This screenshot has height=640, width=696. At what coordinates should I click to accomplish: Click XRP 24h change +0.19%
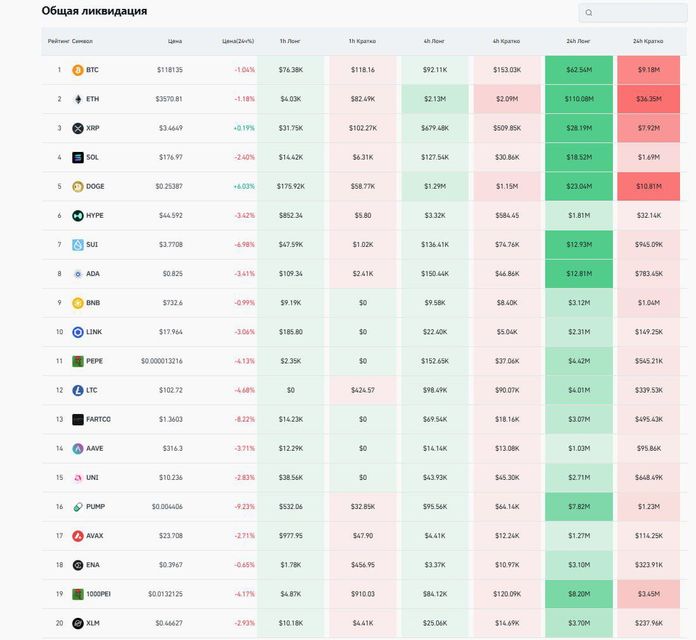(x=244, y=128)
